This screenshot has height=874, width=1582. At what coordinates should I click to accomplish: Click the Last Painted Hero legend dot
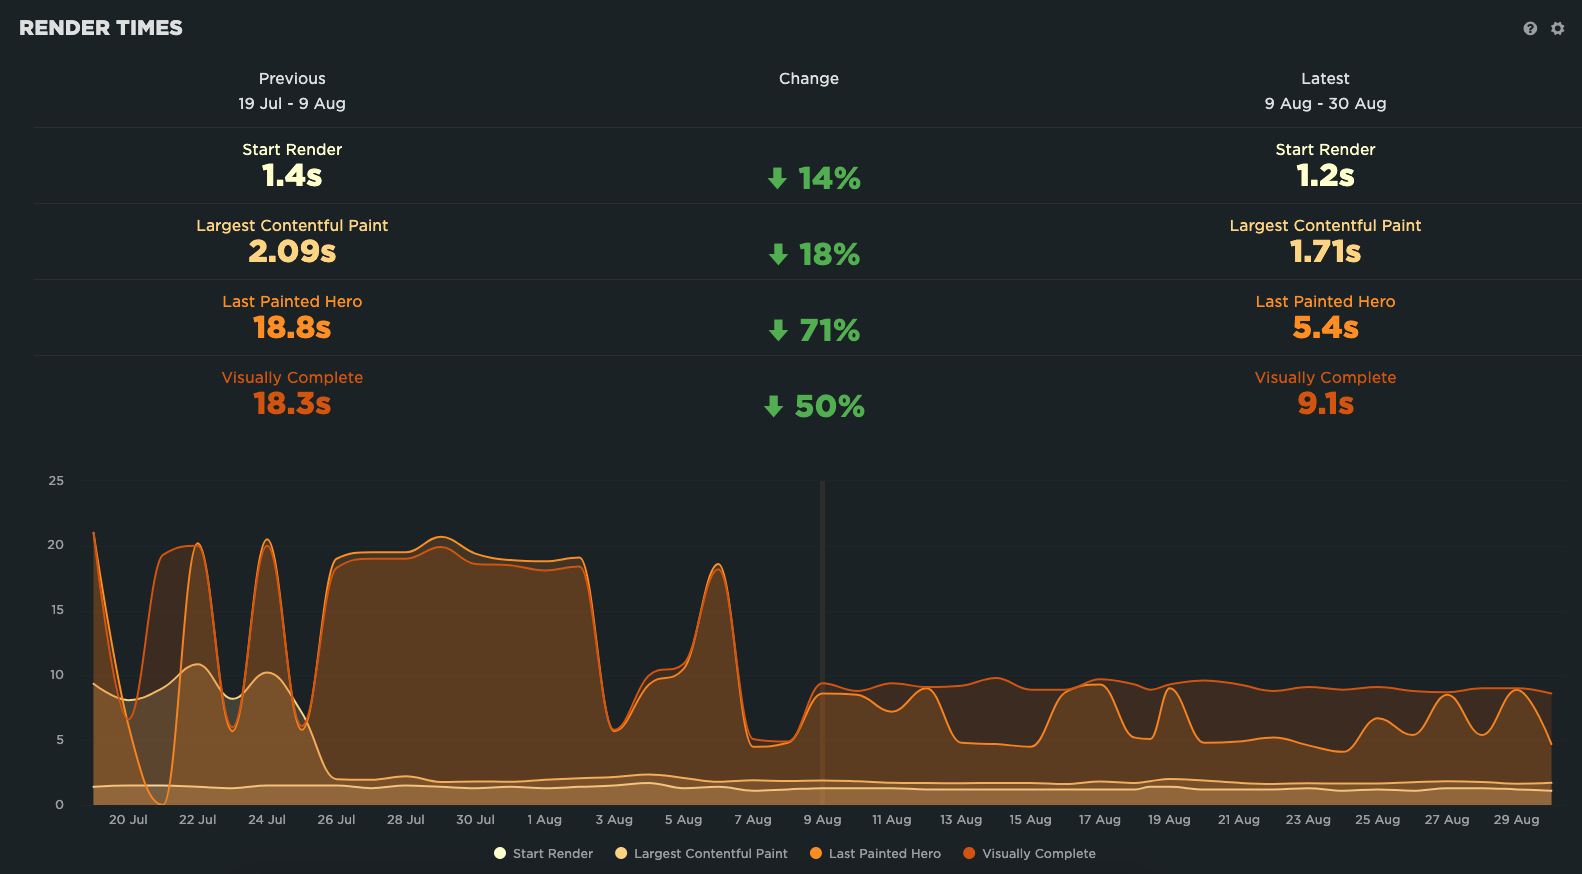pyautogui.click(x=816, y=854)
